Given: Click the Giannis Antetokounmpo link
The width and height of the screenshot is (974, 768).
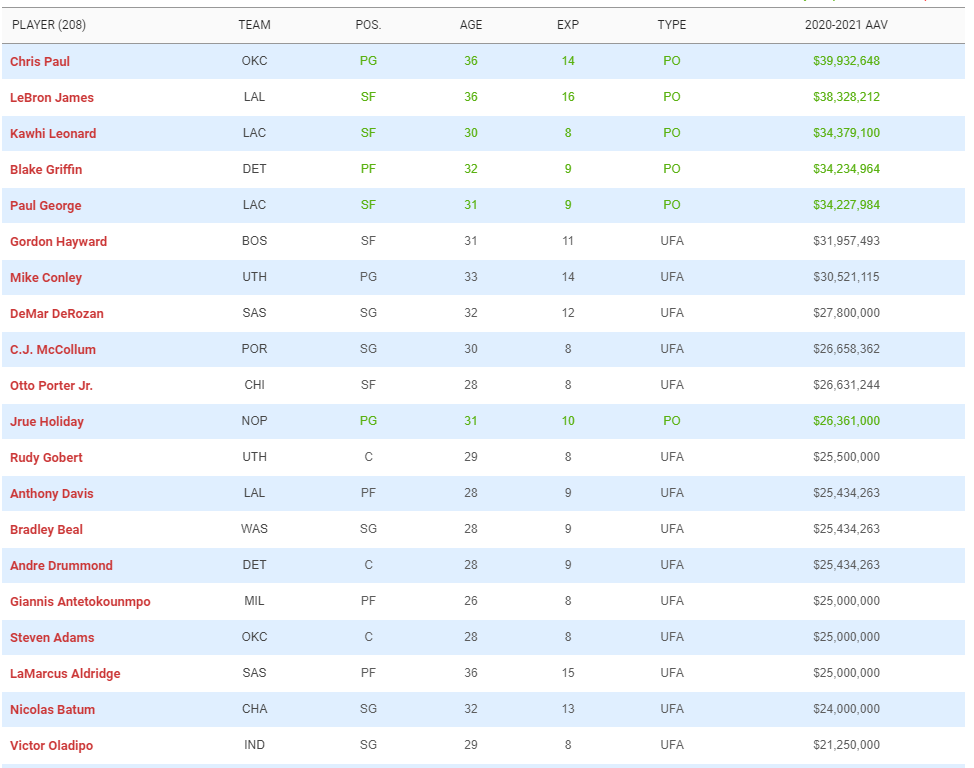Looking at the screenshot, I should coord(80,602).
